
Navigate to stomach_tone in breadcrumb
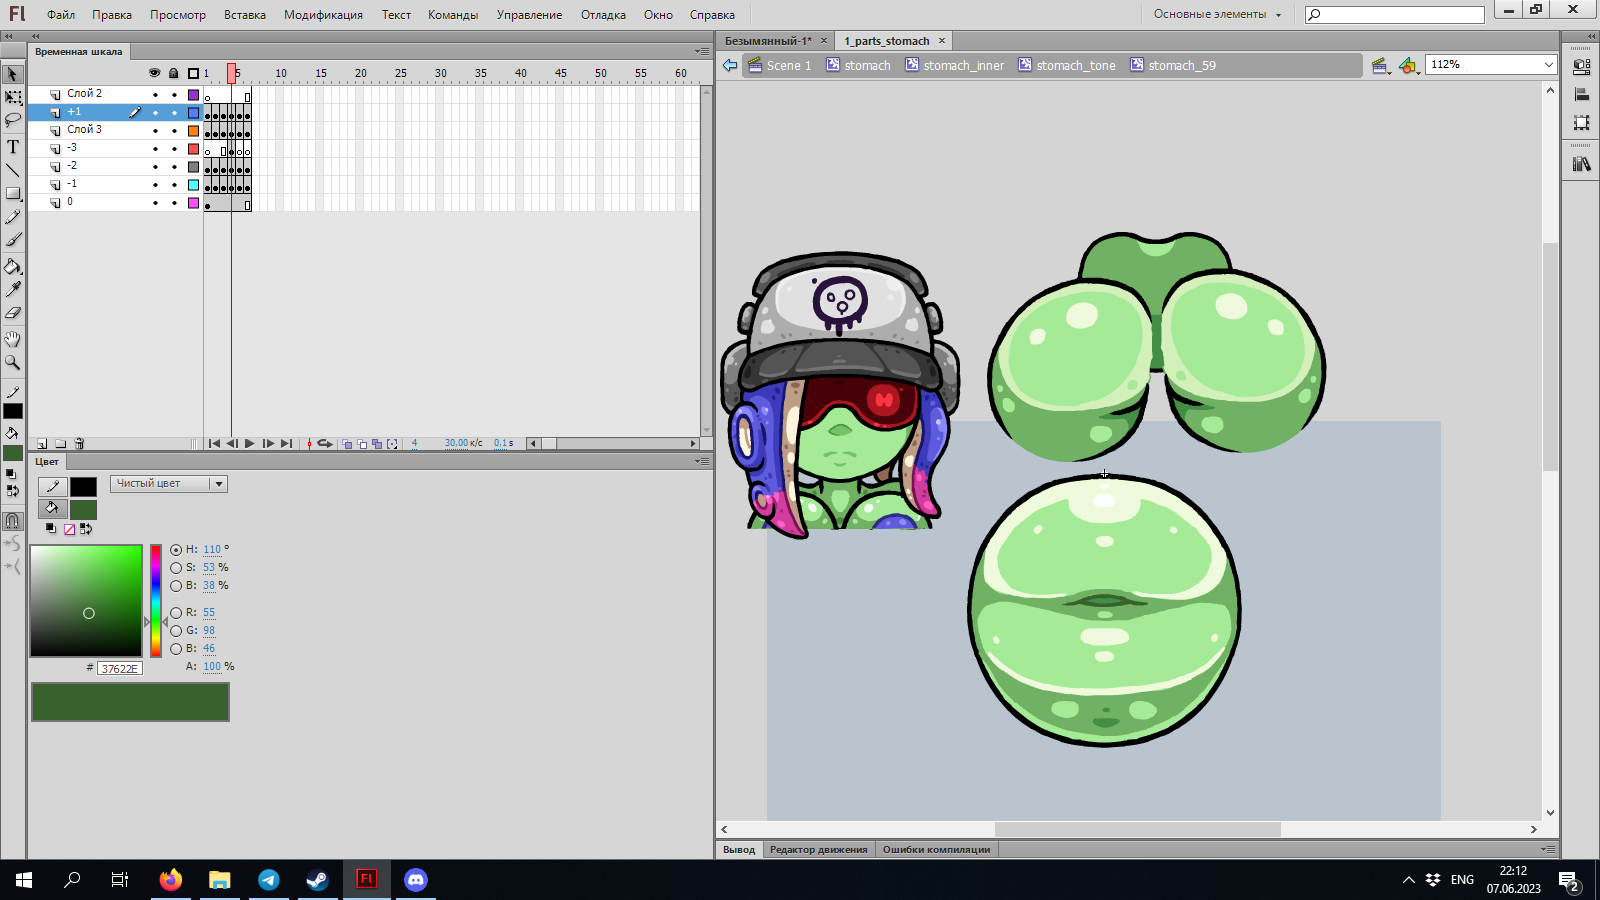pyautogui.click(x=1067, y=66)
